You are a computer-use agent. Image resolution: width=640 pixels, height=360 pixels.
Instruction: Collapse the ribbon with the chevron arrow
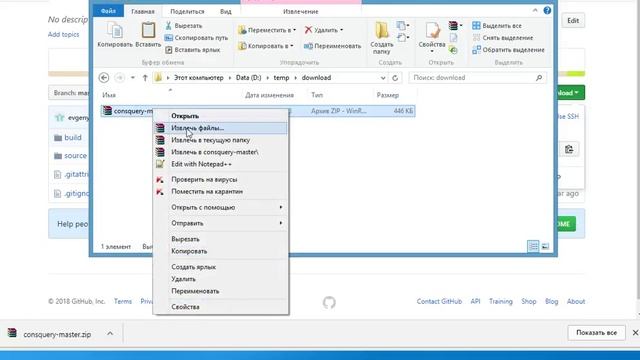coord(535,11)
